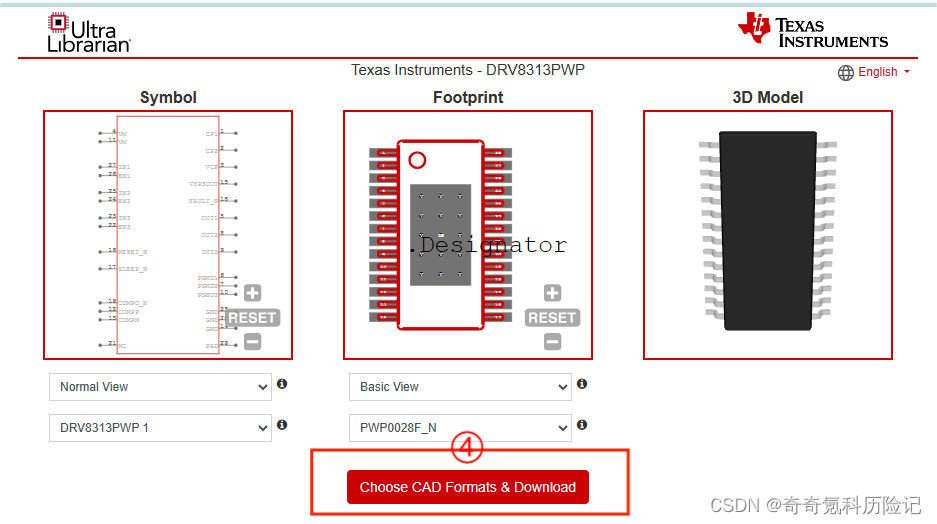
Task: Open the PWP0028F_N footprint dropdown
Action: 460,428
